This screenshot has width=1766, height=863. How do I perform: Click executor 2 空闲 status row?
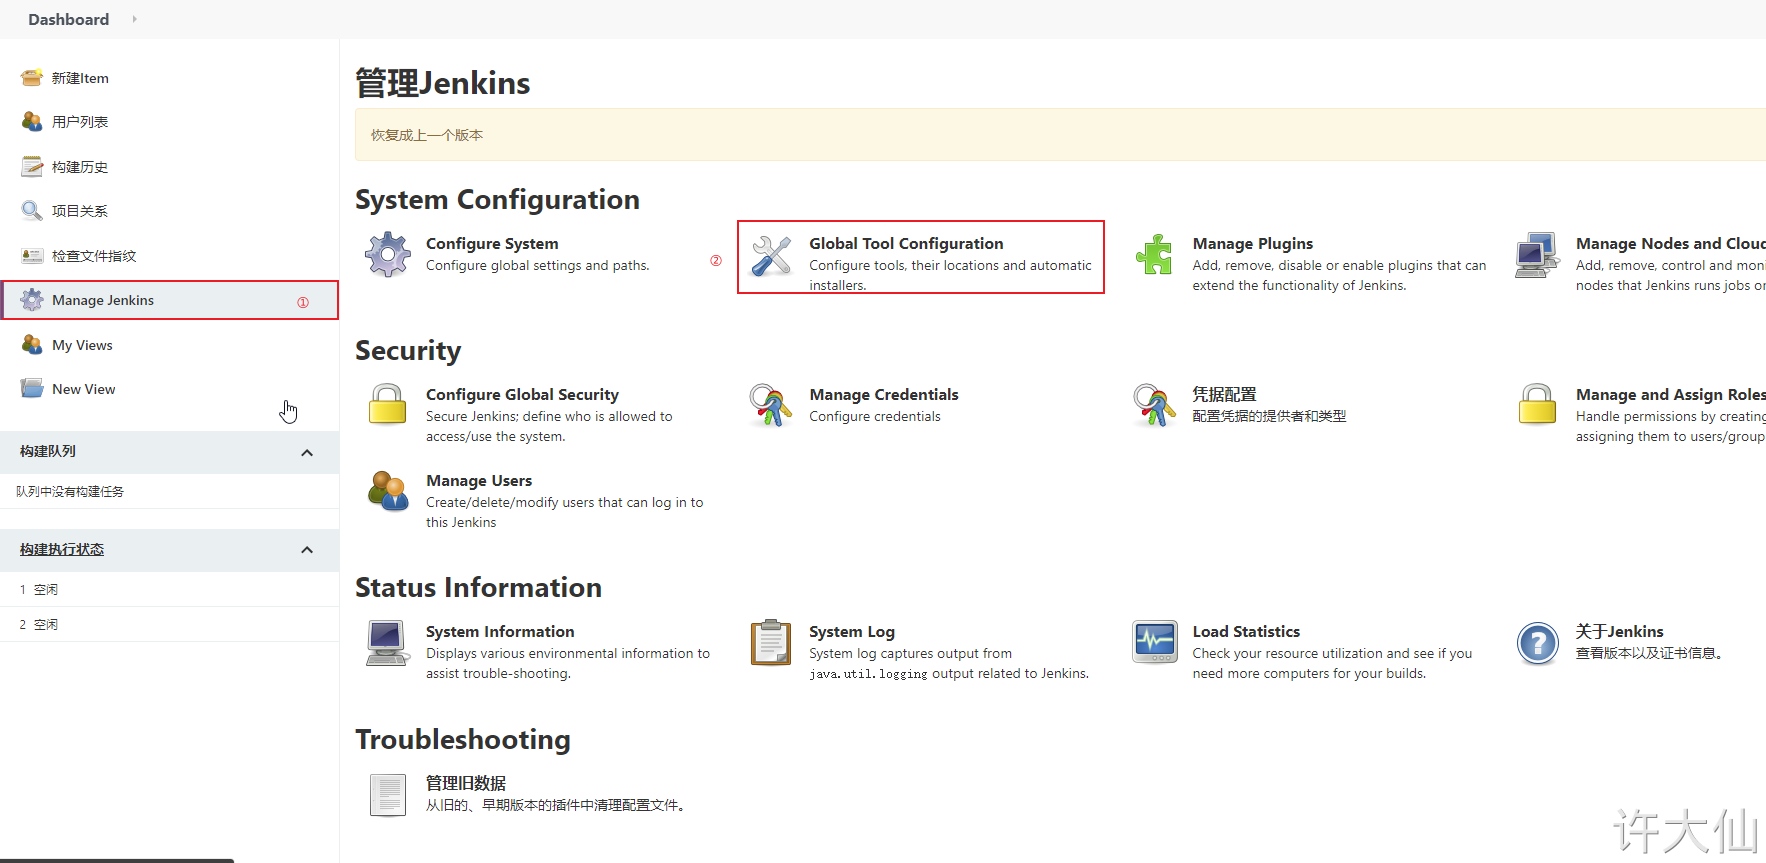coord(169,624)
